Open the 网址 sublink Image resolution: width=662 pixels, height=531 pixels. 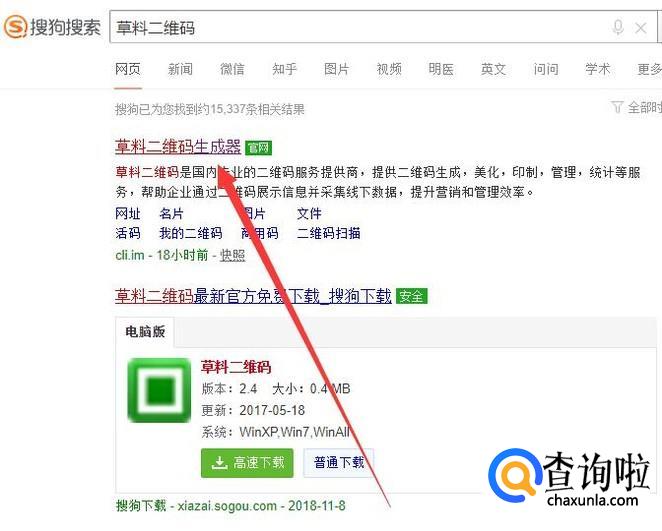pos(128,214)
